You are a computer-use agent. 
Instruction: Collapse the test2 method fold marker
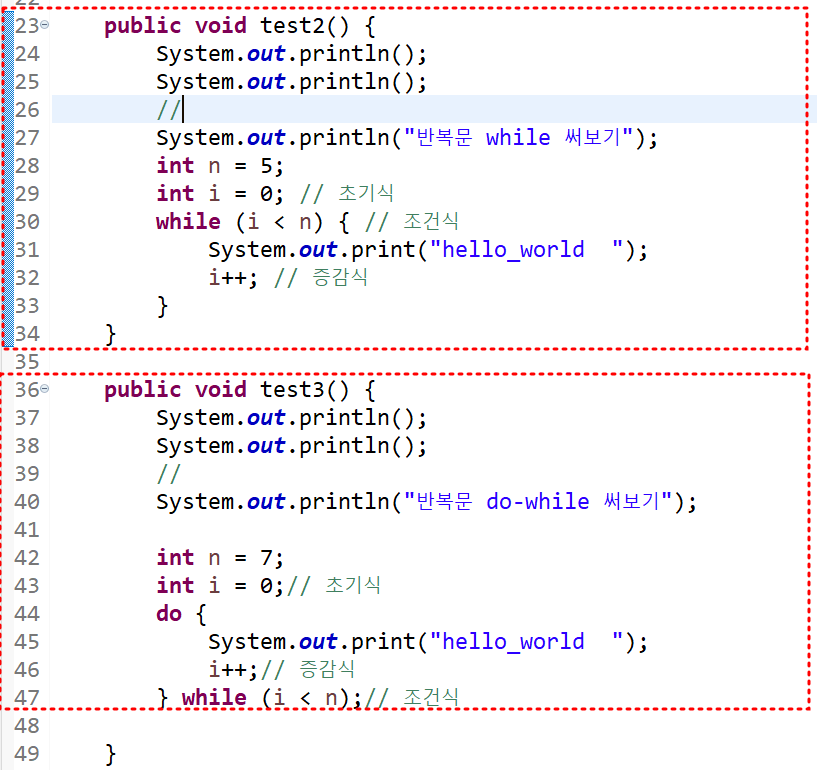(x=45, y=24)
